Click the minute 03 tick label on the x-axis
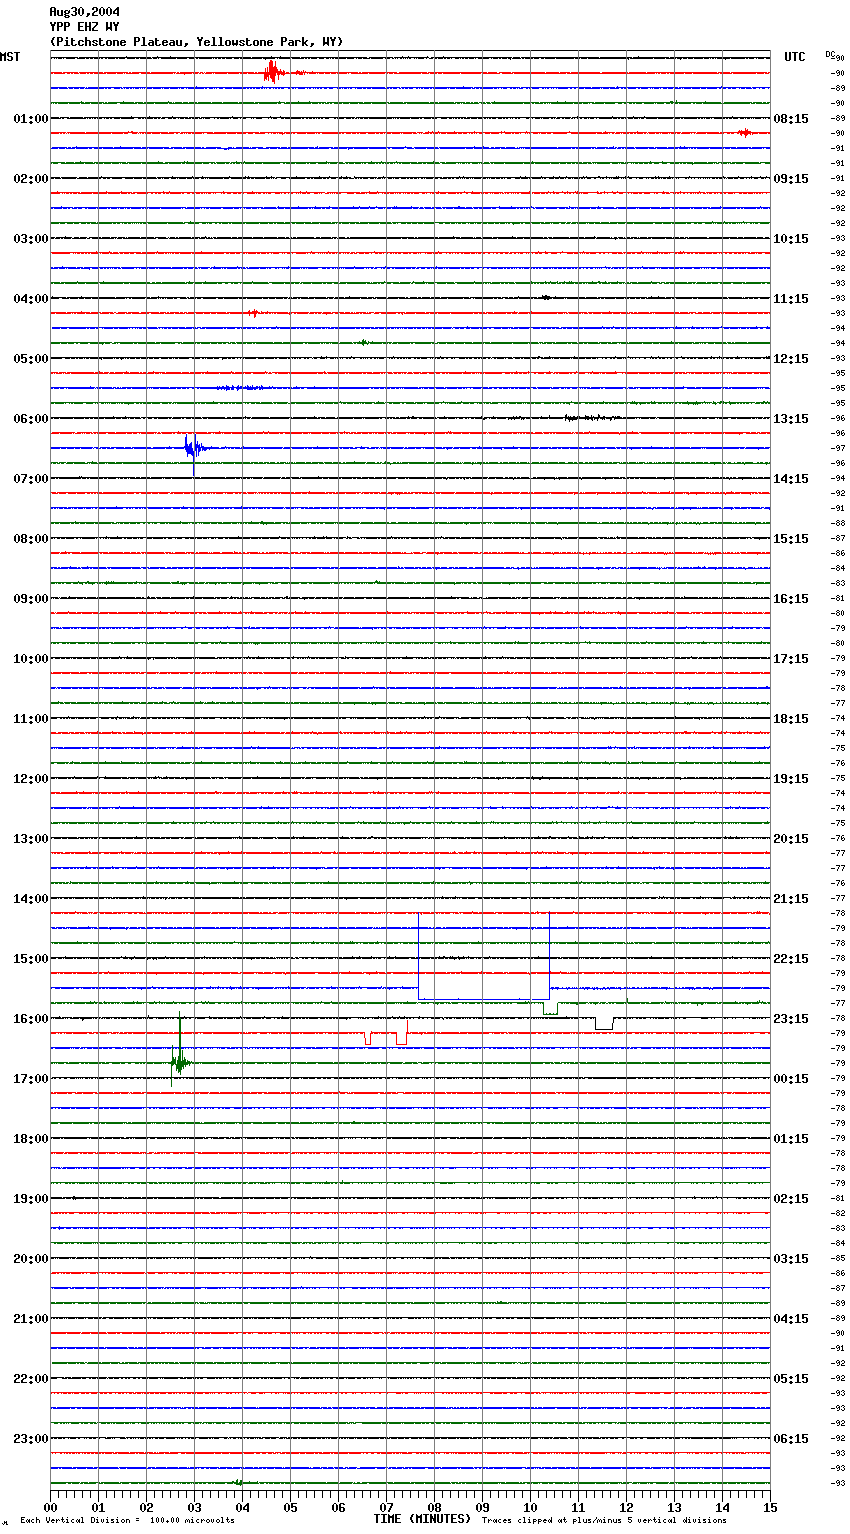The width and height of the screenshot is (850, 1534). coord(194,1508)
